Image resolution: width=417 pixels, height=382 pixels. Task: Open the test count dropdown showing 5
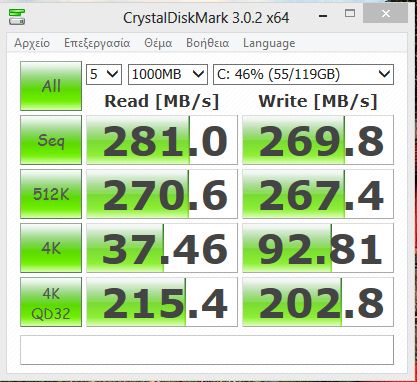[104, 74]
